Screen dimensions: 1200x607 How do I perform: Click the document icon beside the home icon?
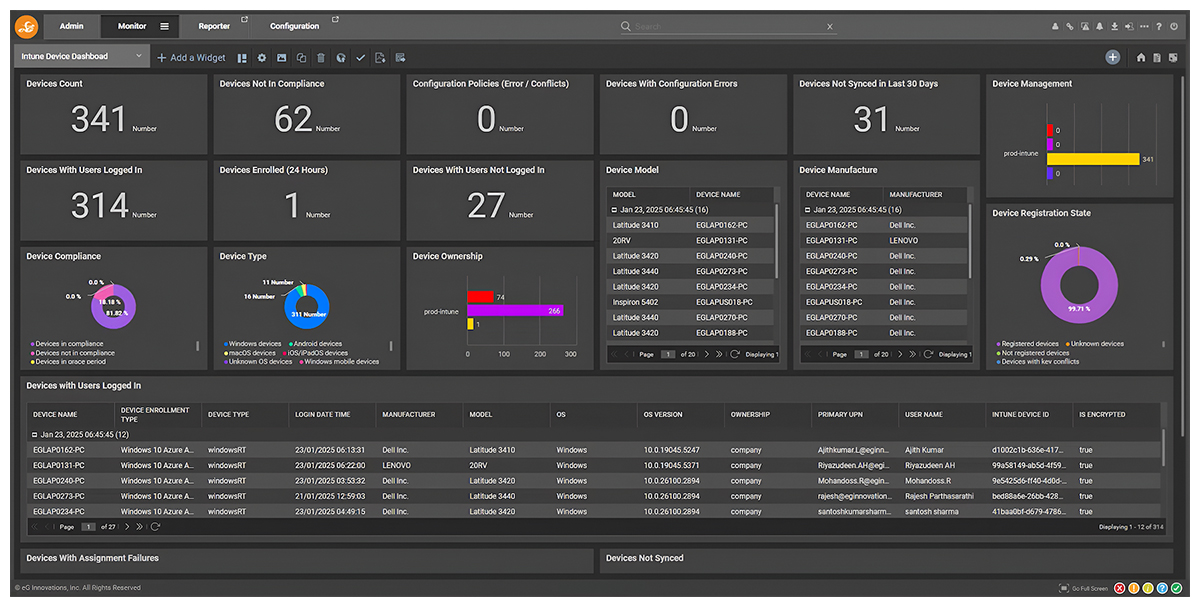tap(1157, 58)
